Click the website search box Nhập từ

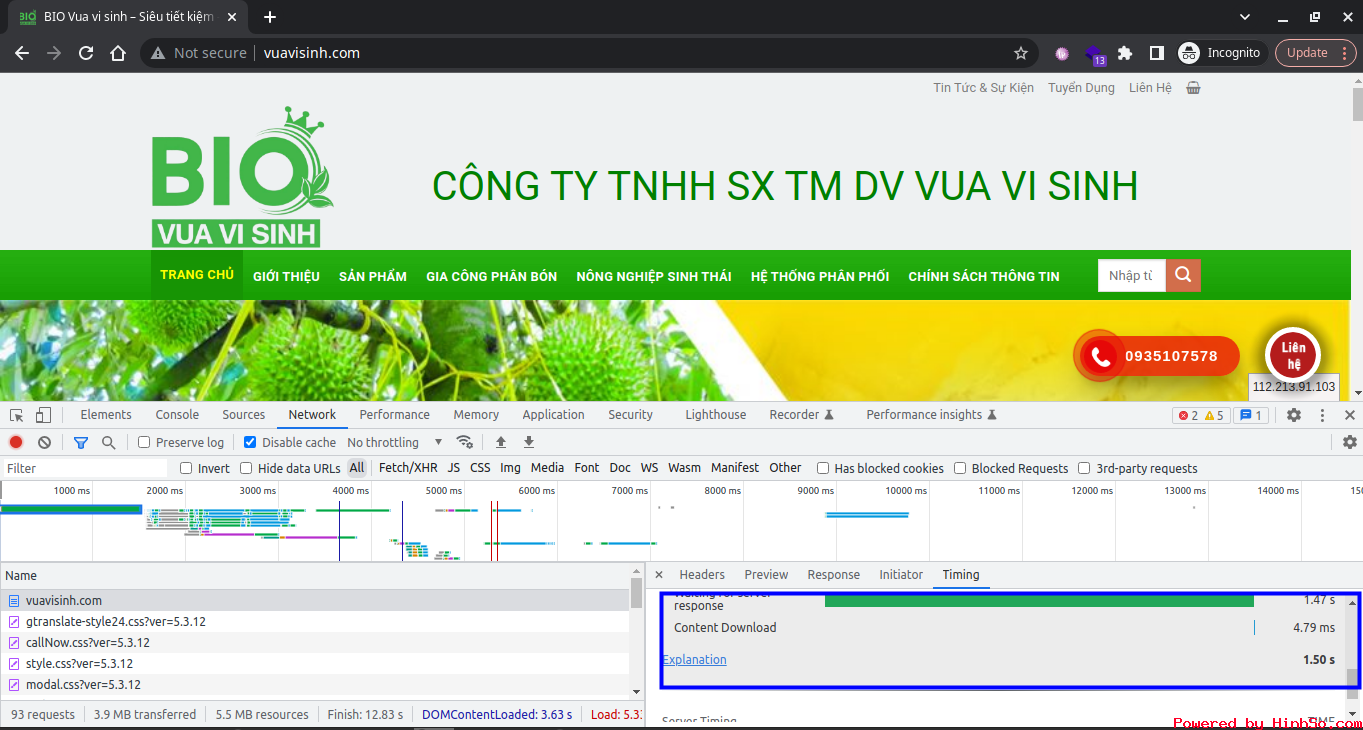click(x=1132, y=275)
